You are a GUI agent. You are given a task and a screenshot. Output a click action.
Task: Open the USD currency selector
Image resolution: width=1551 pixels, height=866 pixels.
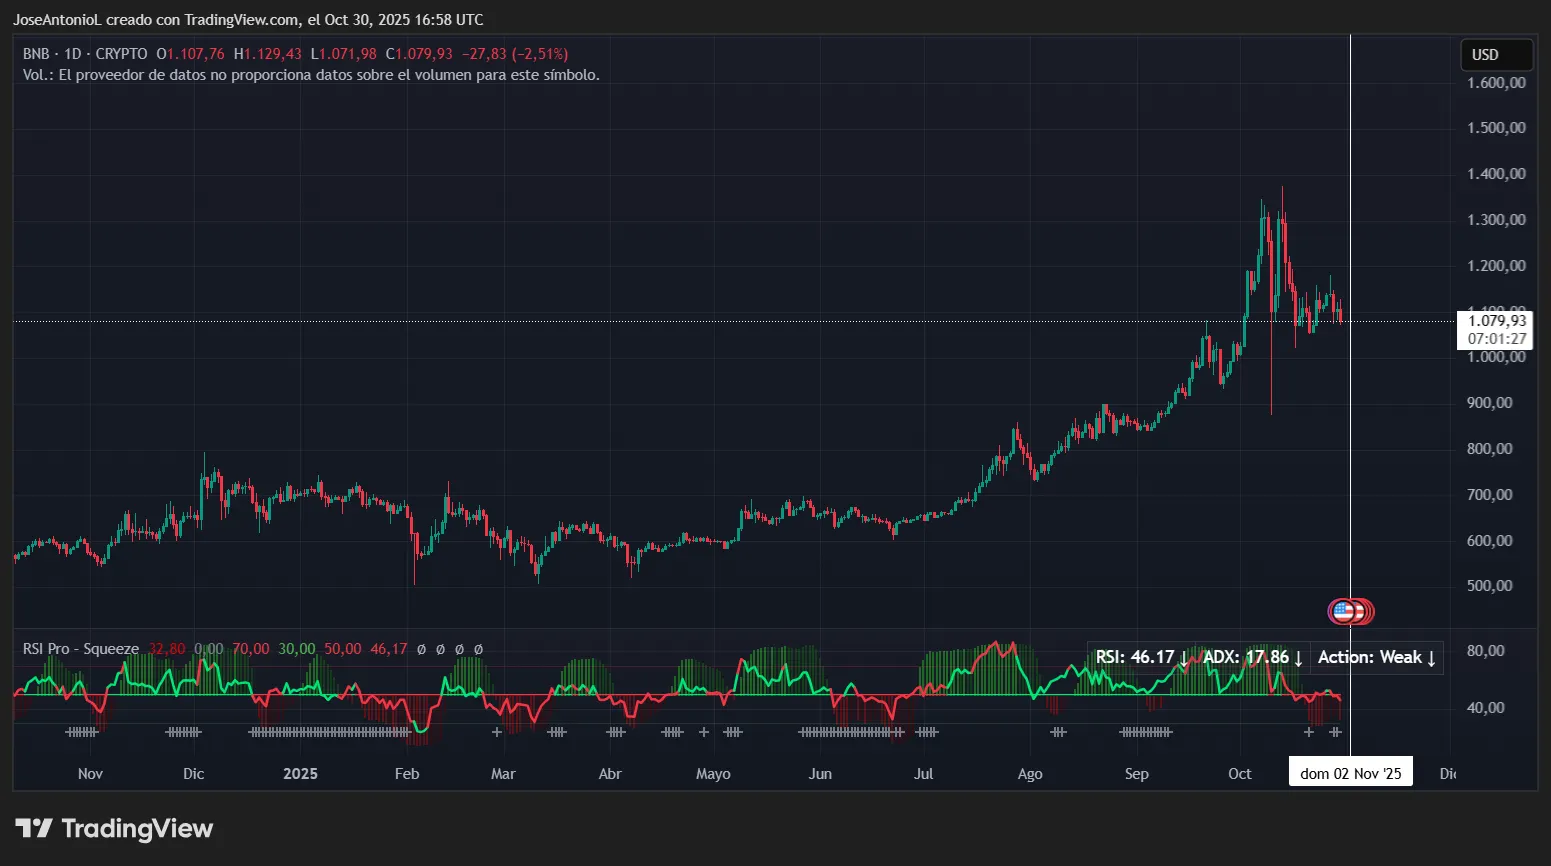click(1495, 54)
